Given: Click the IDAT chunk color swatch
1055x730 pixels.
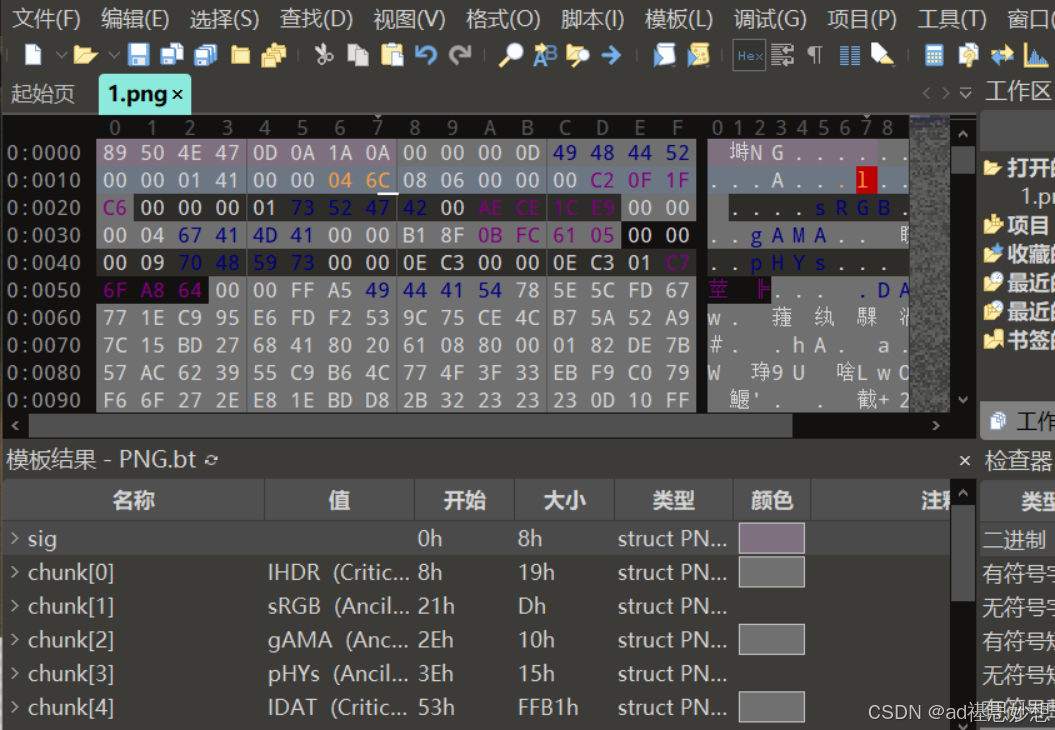Looking at the screenshot, I should coord(771,707).
